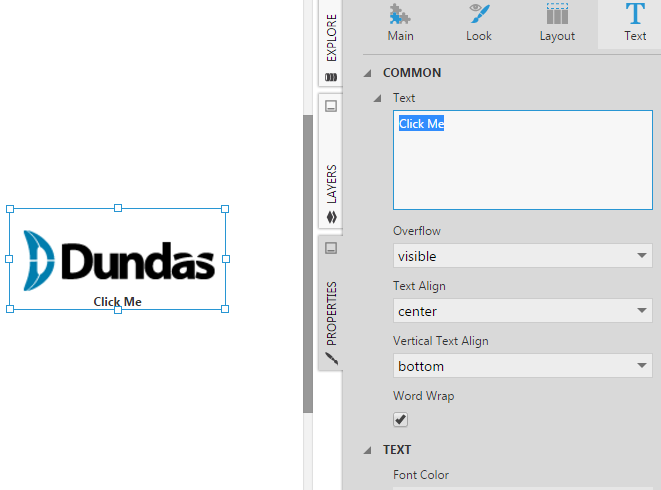Click the right-middle selection handle

pos(226,259)
